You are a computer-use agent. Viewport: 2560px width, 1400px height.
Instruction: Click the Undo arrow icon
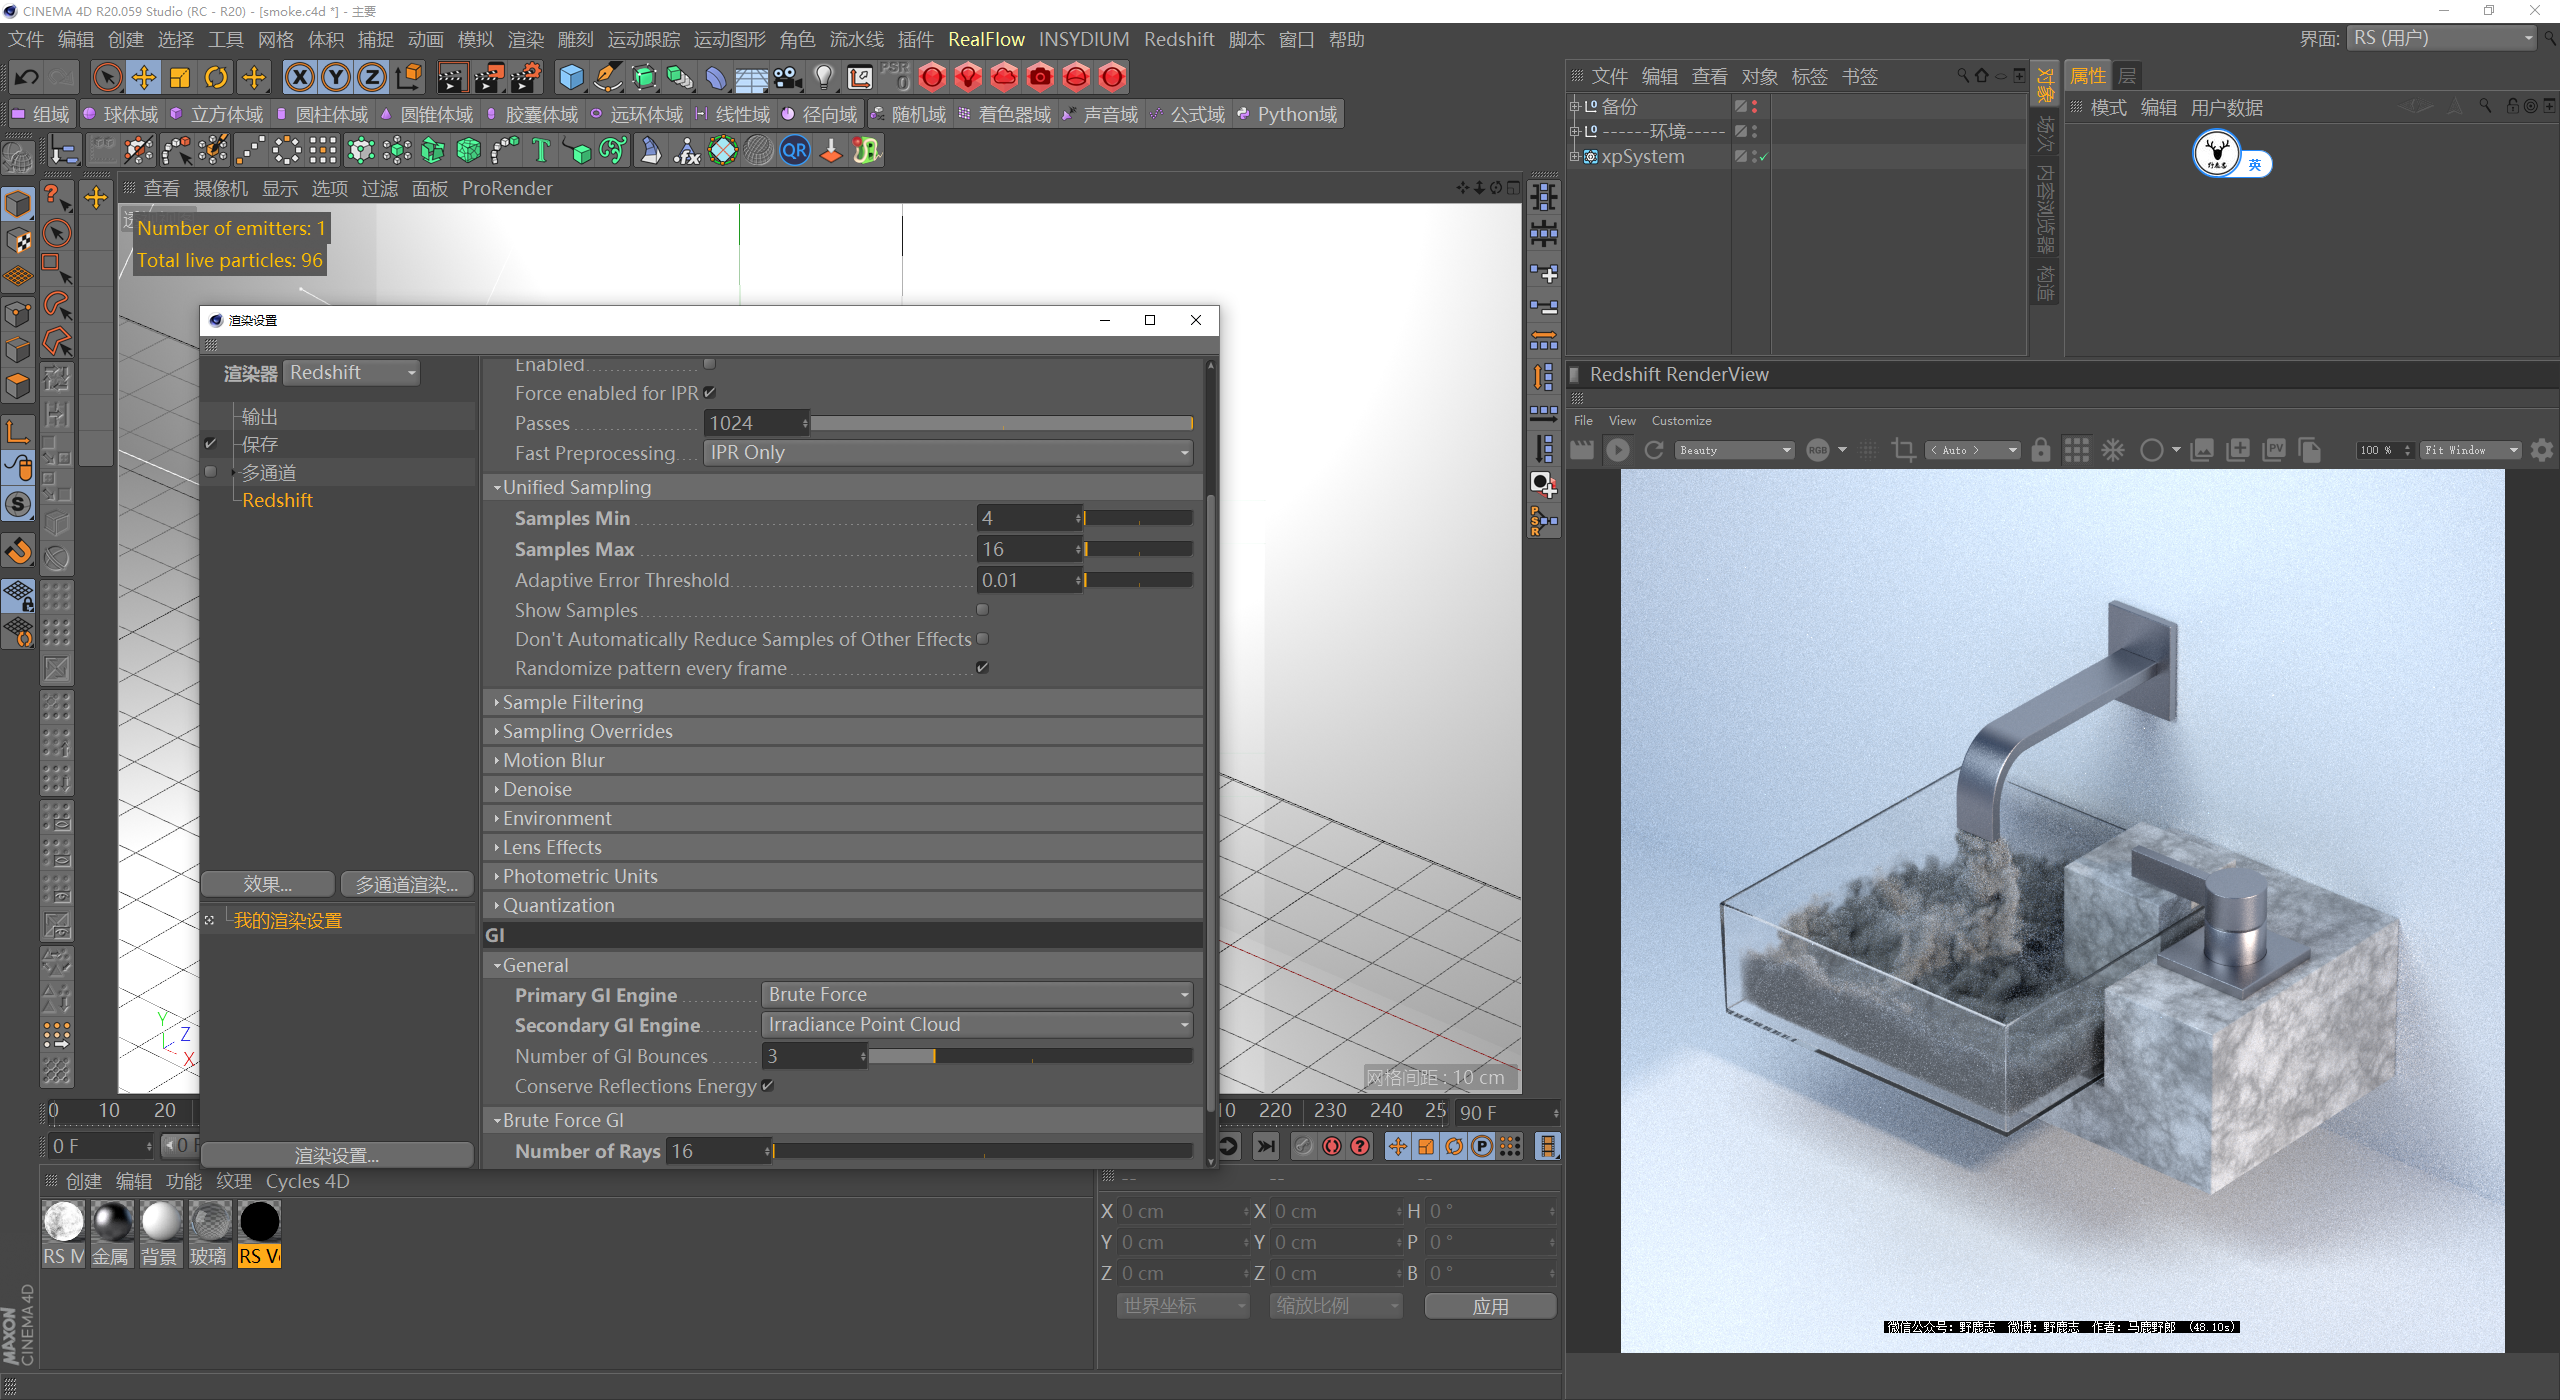coord(27,77)
